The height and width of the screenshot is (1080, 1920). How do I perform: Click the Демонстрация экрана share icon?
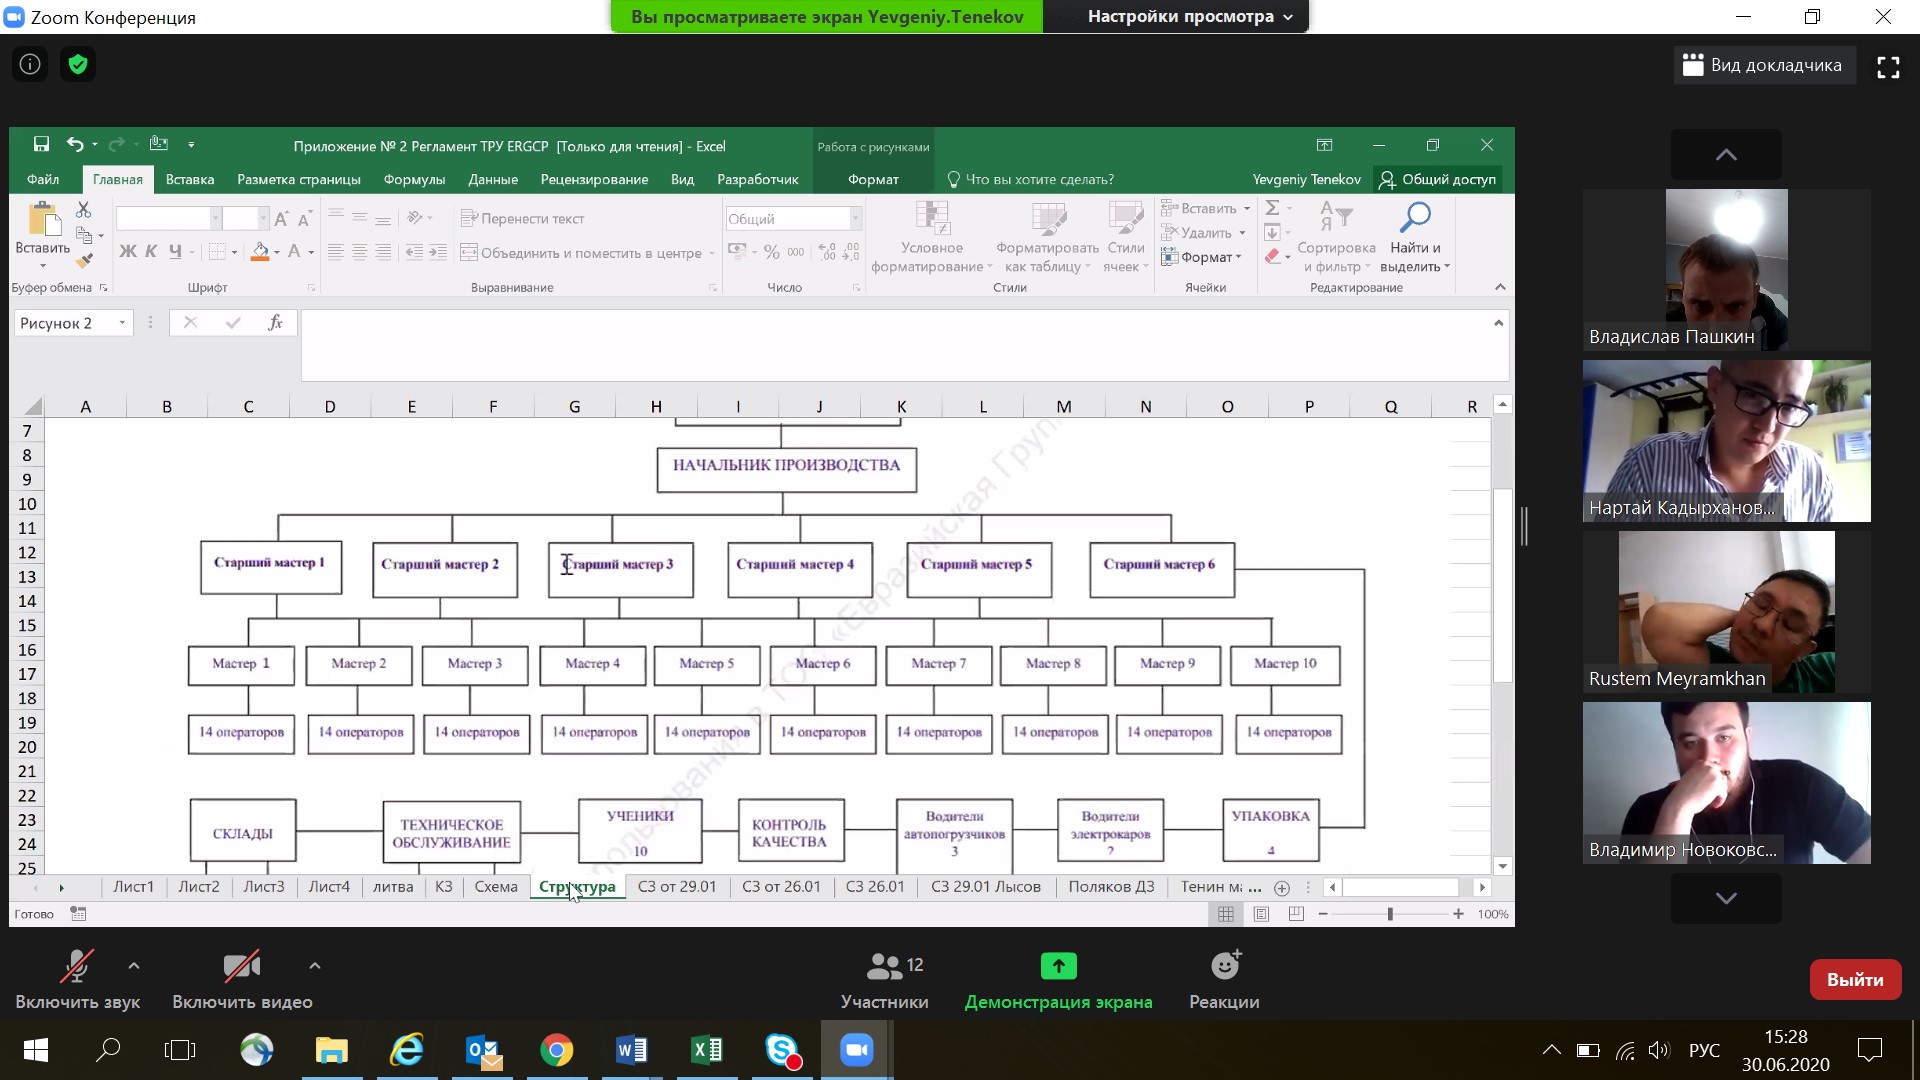pyautogui.click(x=1058, y=967)
